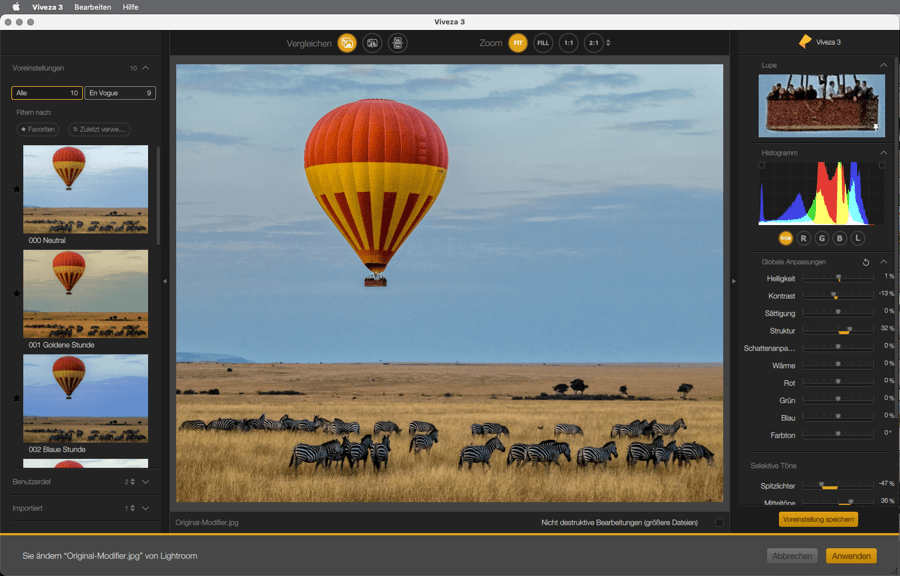Filter presets by Favoriten
The height and width of the screenshot is (576, 900).
click(38, 129)
